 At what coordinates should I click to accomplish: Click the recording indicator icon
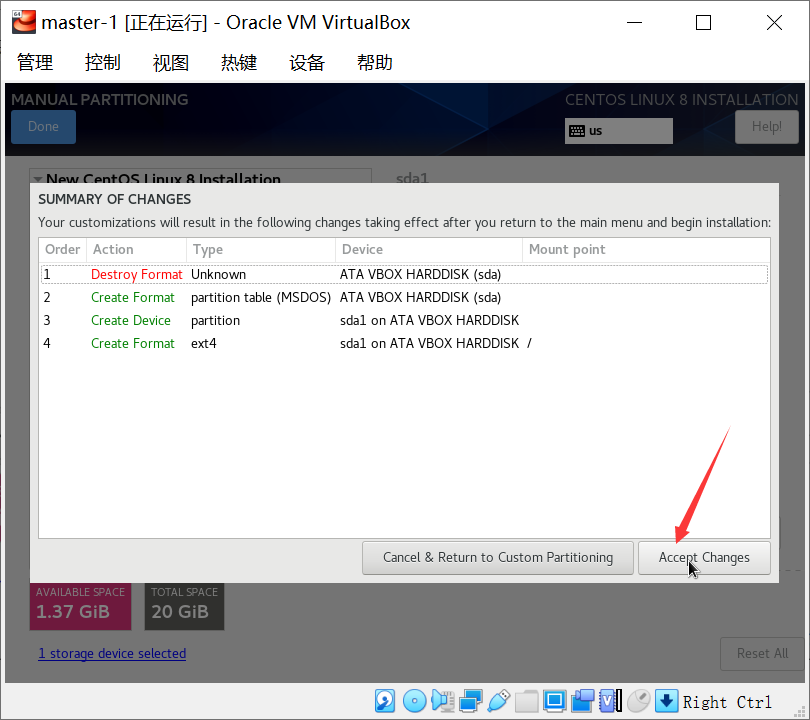[583, 701]
